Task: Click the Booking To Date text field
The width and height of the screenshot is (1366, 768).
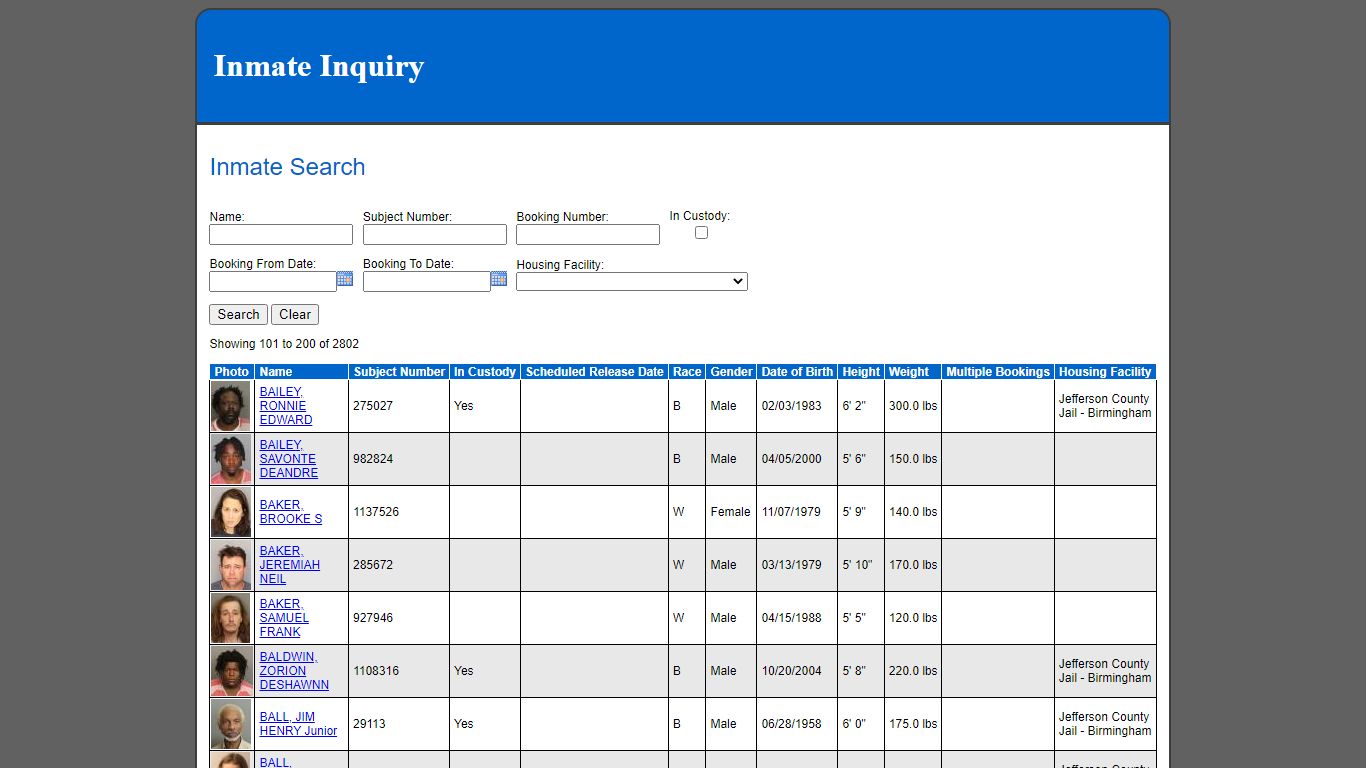Action: click(x=427, y=282)
